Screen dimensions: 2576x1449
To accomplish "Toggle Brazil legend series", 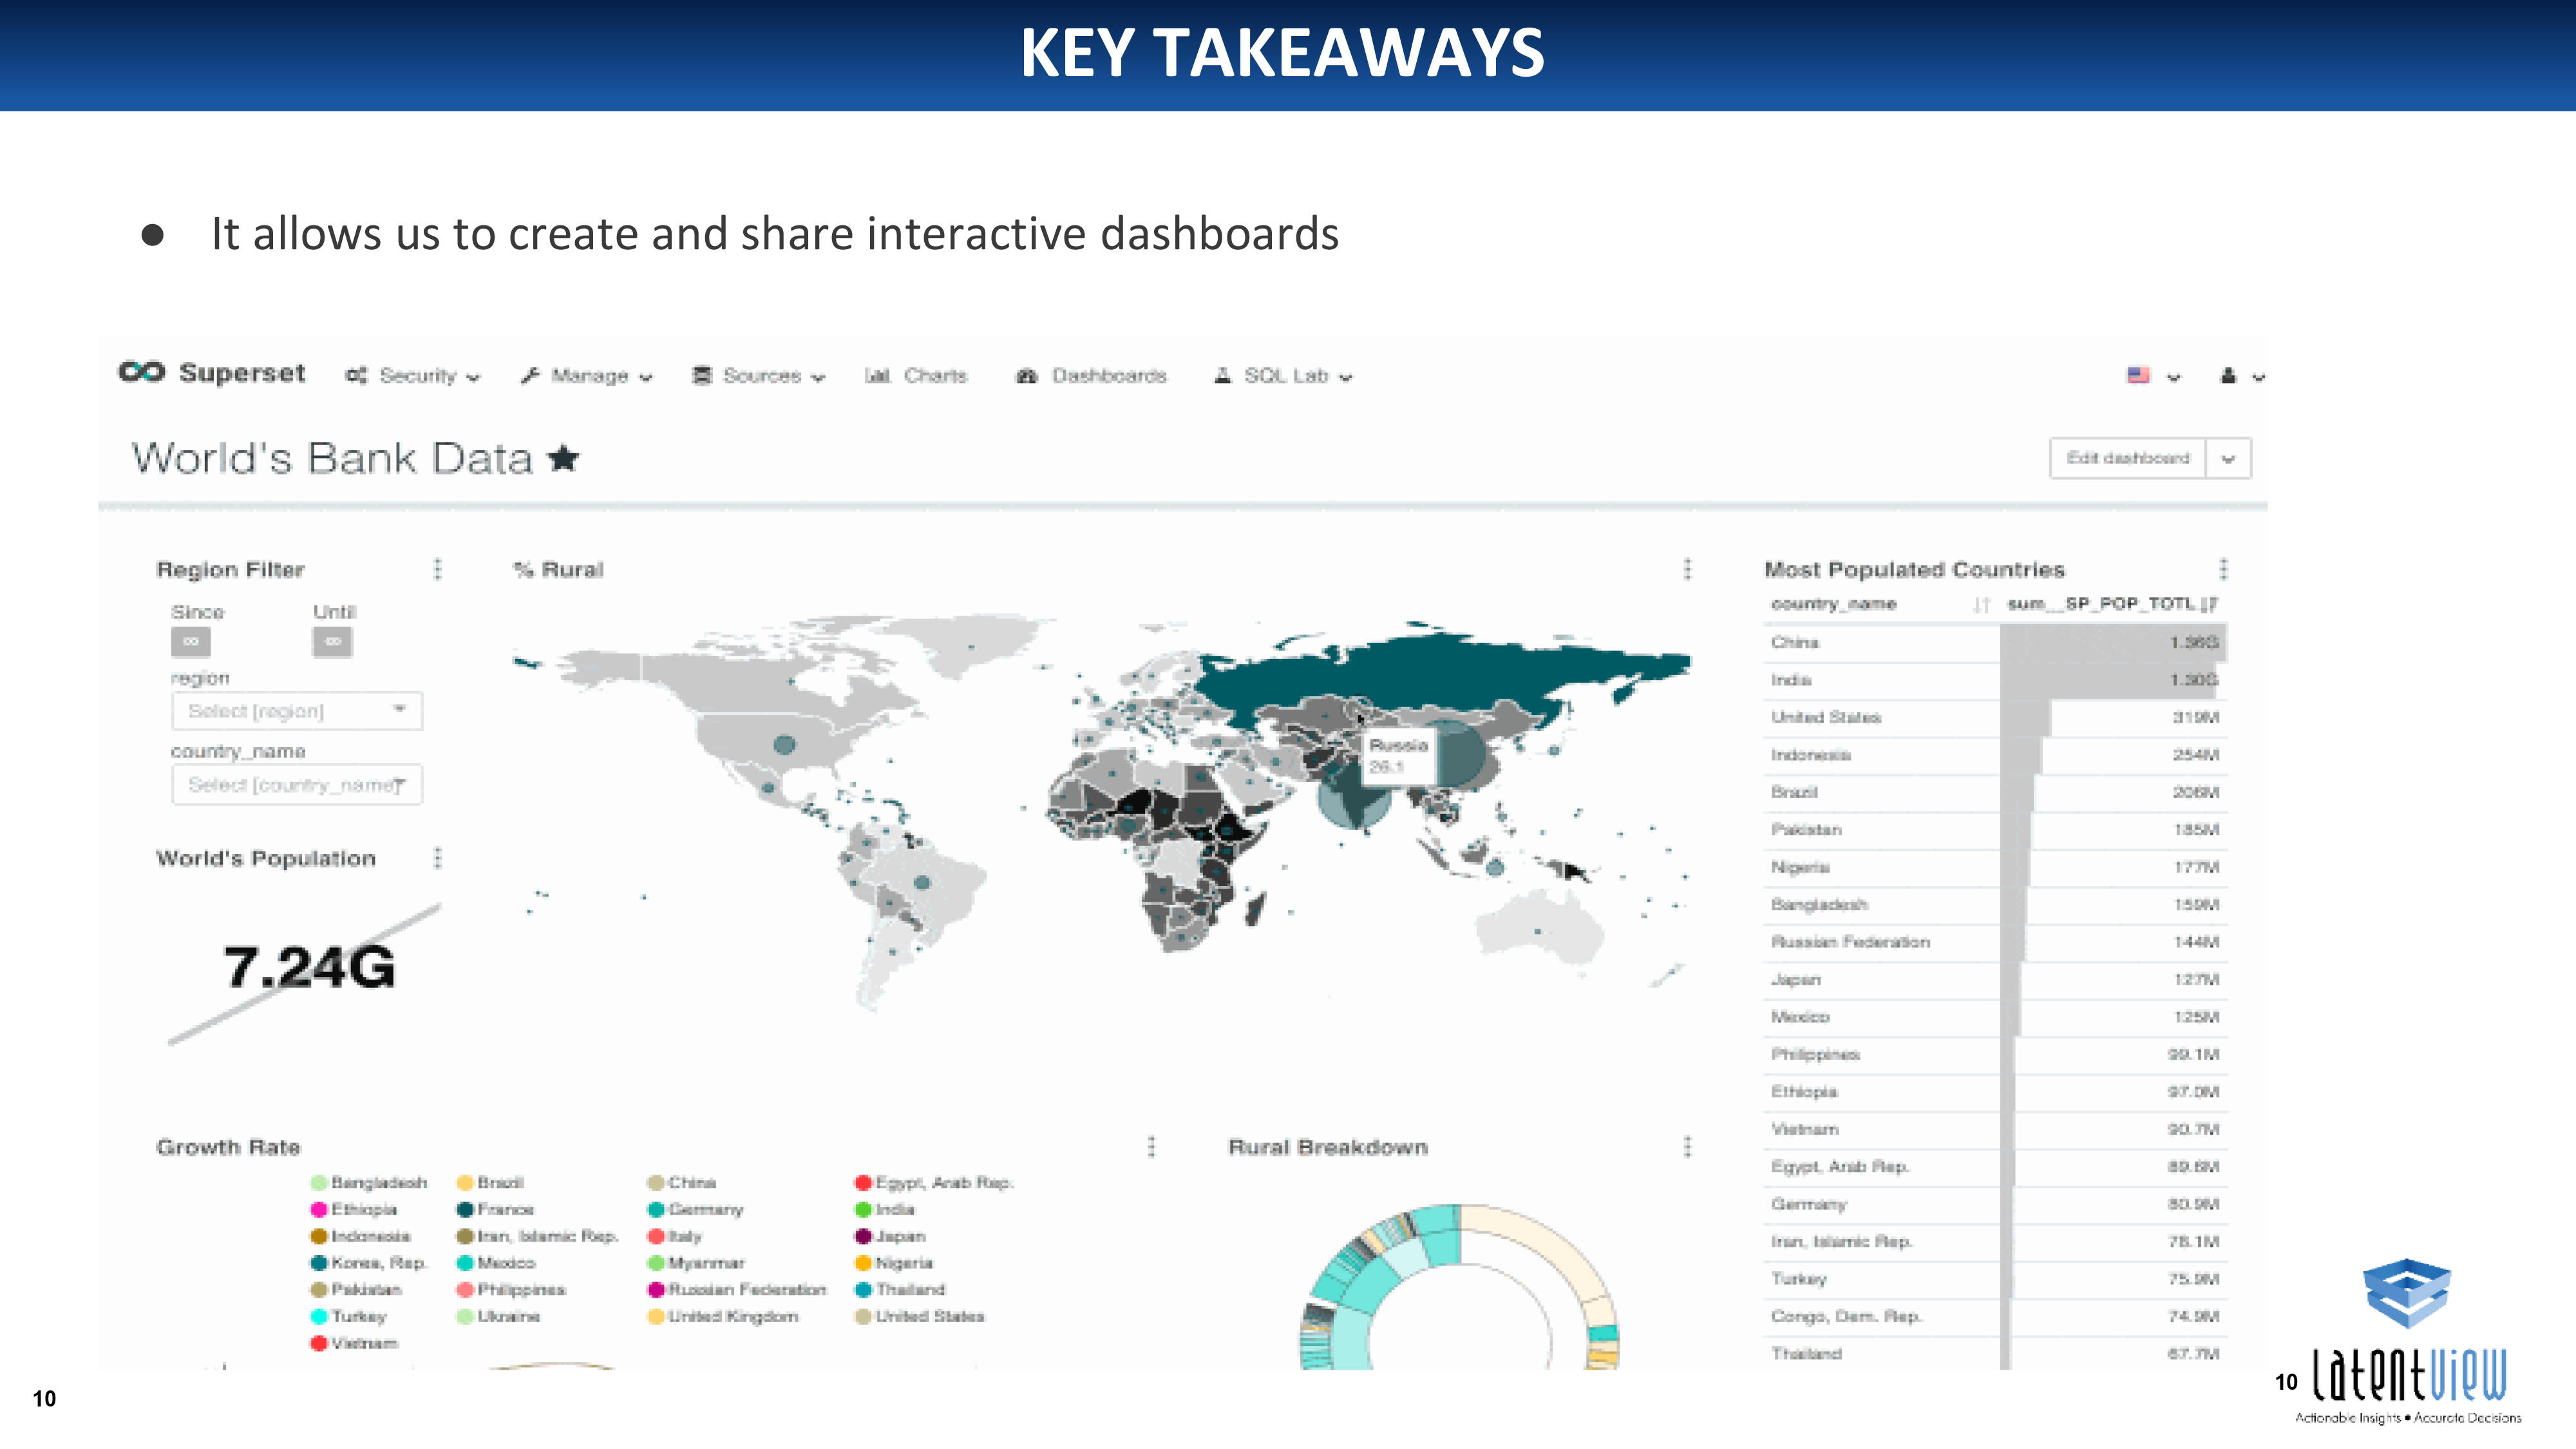I will coord(490,1183).
